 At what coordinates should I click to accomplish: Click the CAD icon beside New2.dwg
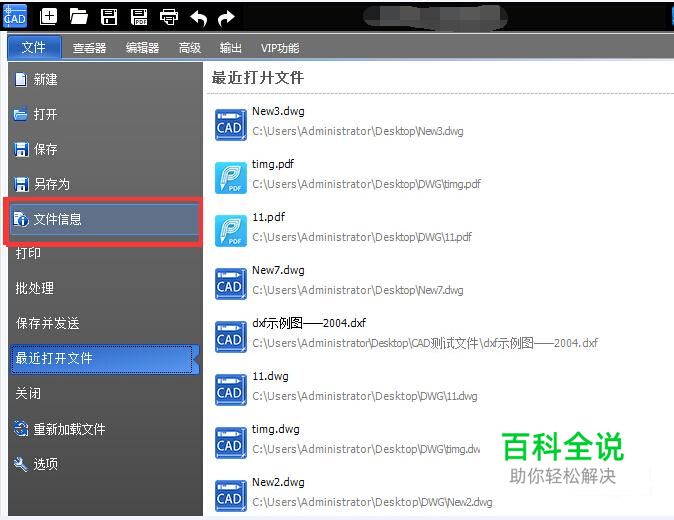coord(230,496)
